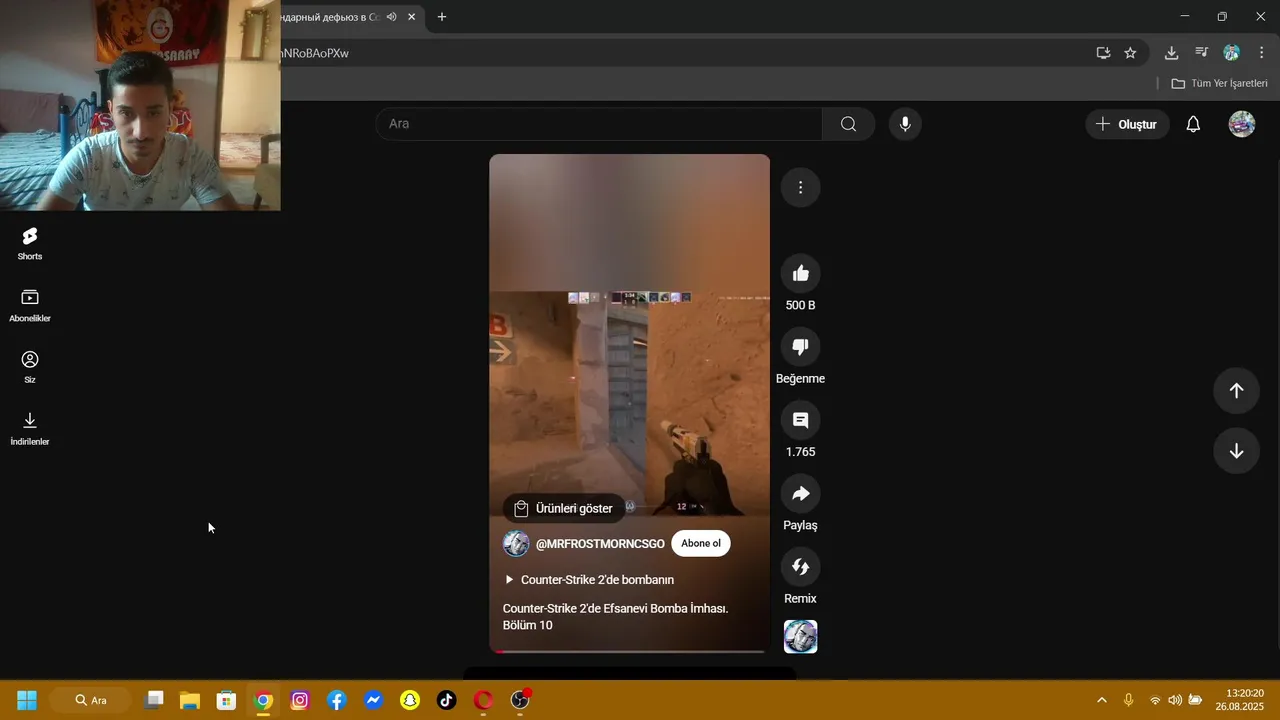The width and height of the screenshot is (1280, 720).
Task: Subscribe with the Abone ol button
Action: point(701,544)
